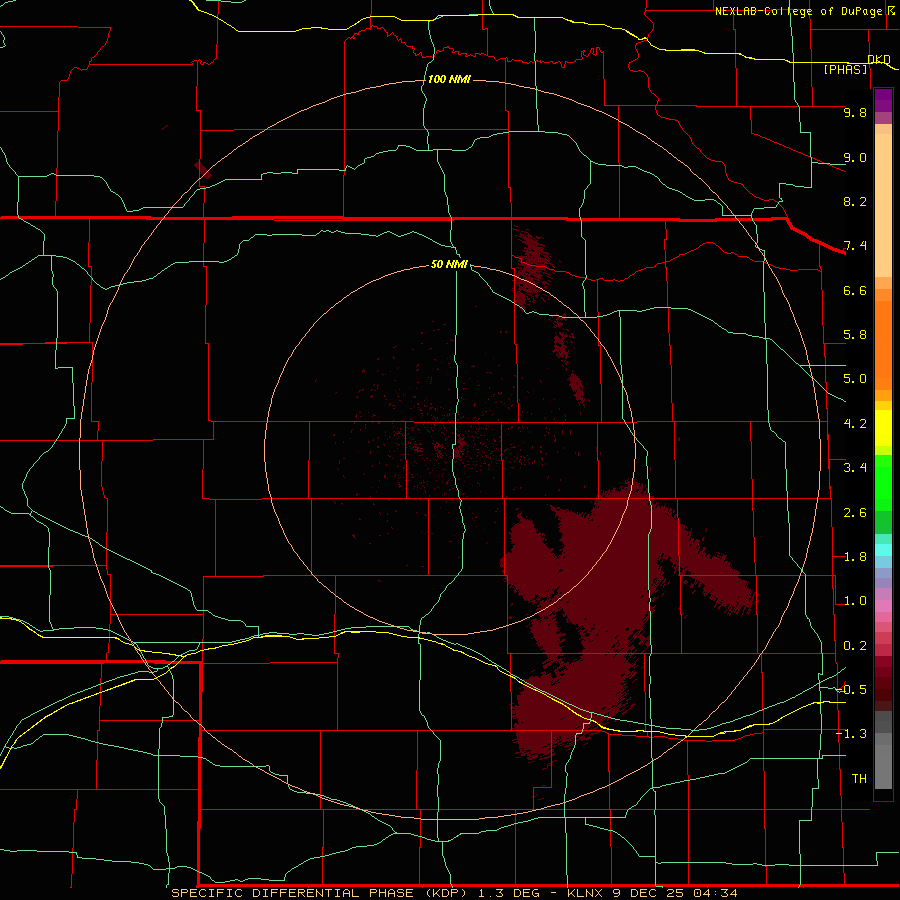Click the 50 NMI range ring label
This screenshot has width=900, height=900.
click(449, 264)
